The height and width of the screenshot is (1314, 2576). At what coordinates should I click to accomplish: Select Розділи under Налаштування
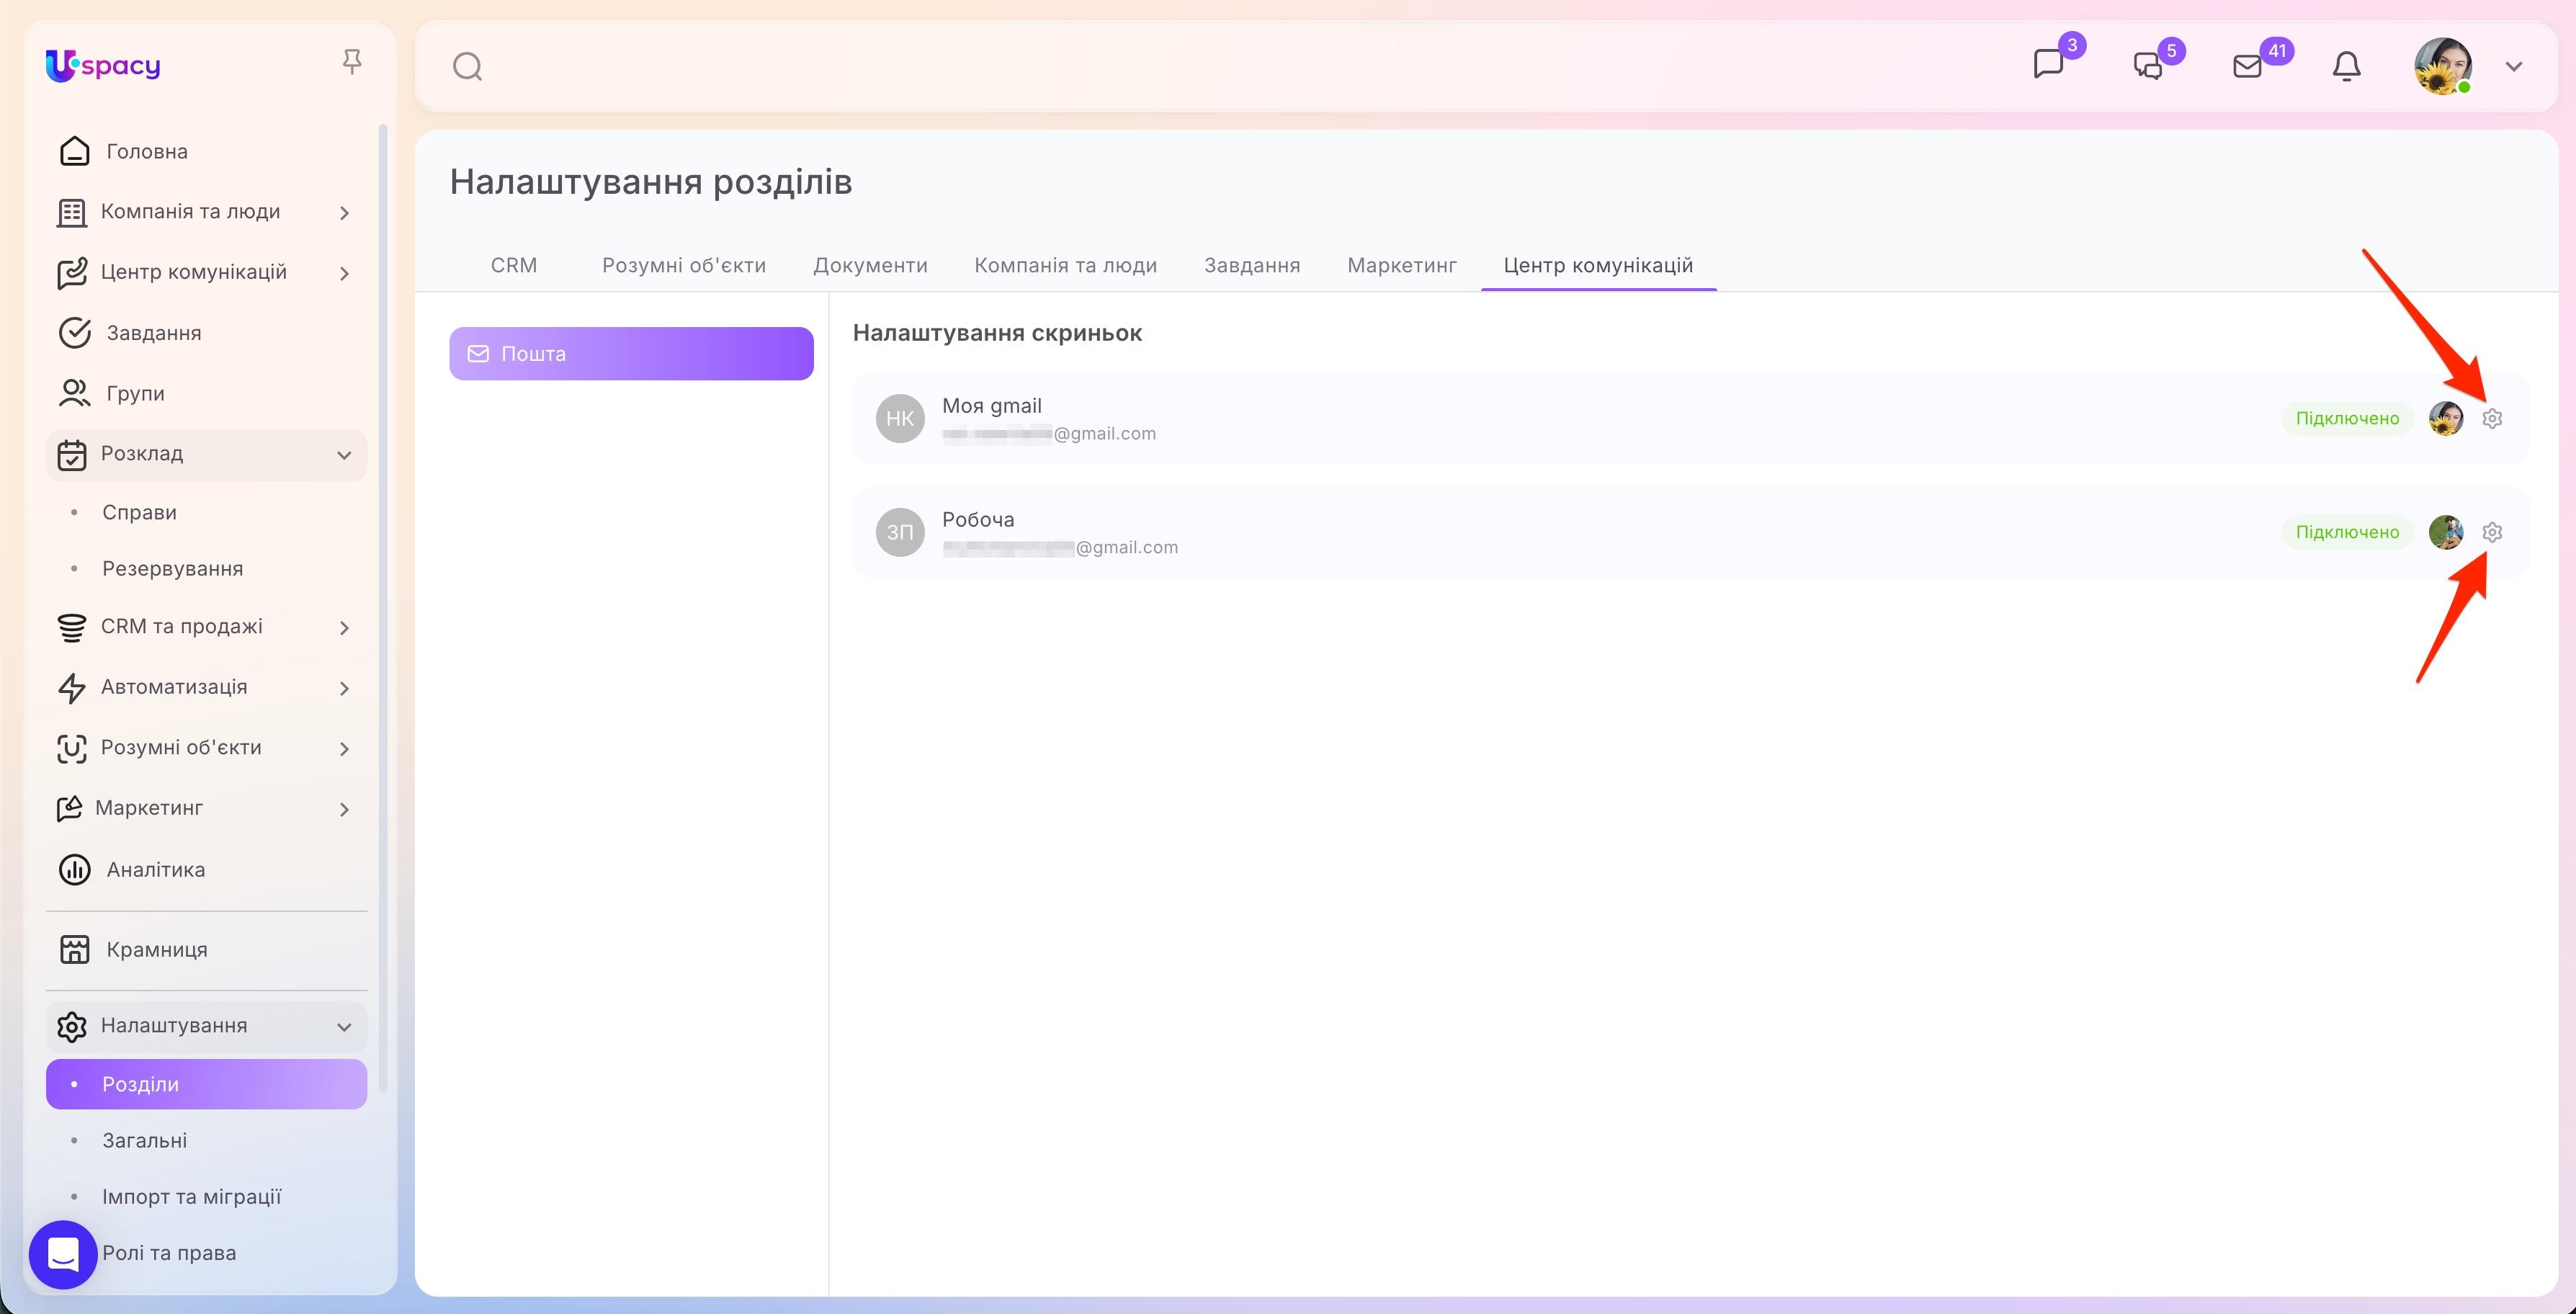(x=206, y=1084)
